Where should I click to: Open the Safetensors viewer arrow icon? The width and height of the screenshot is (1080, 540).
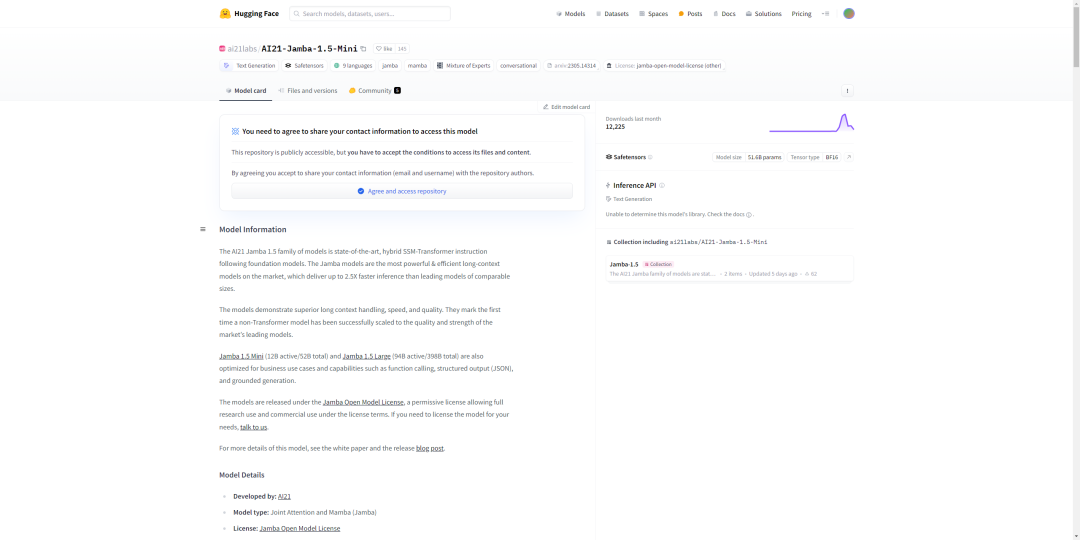pyautogui.click(x=849, y=157)
